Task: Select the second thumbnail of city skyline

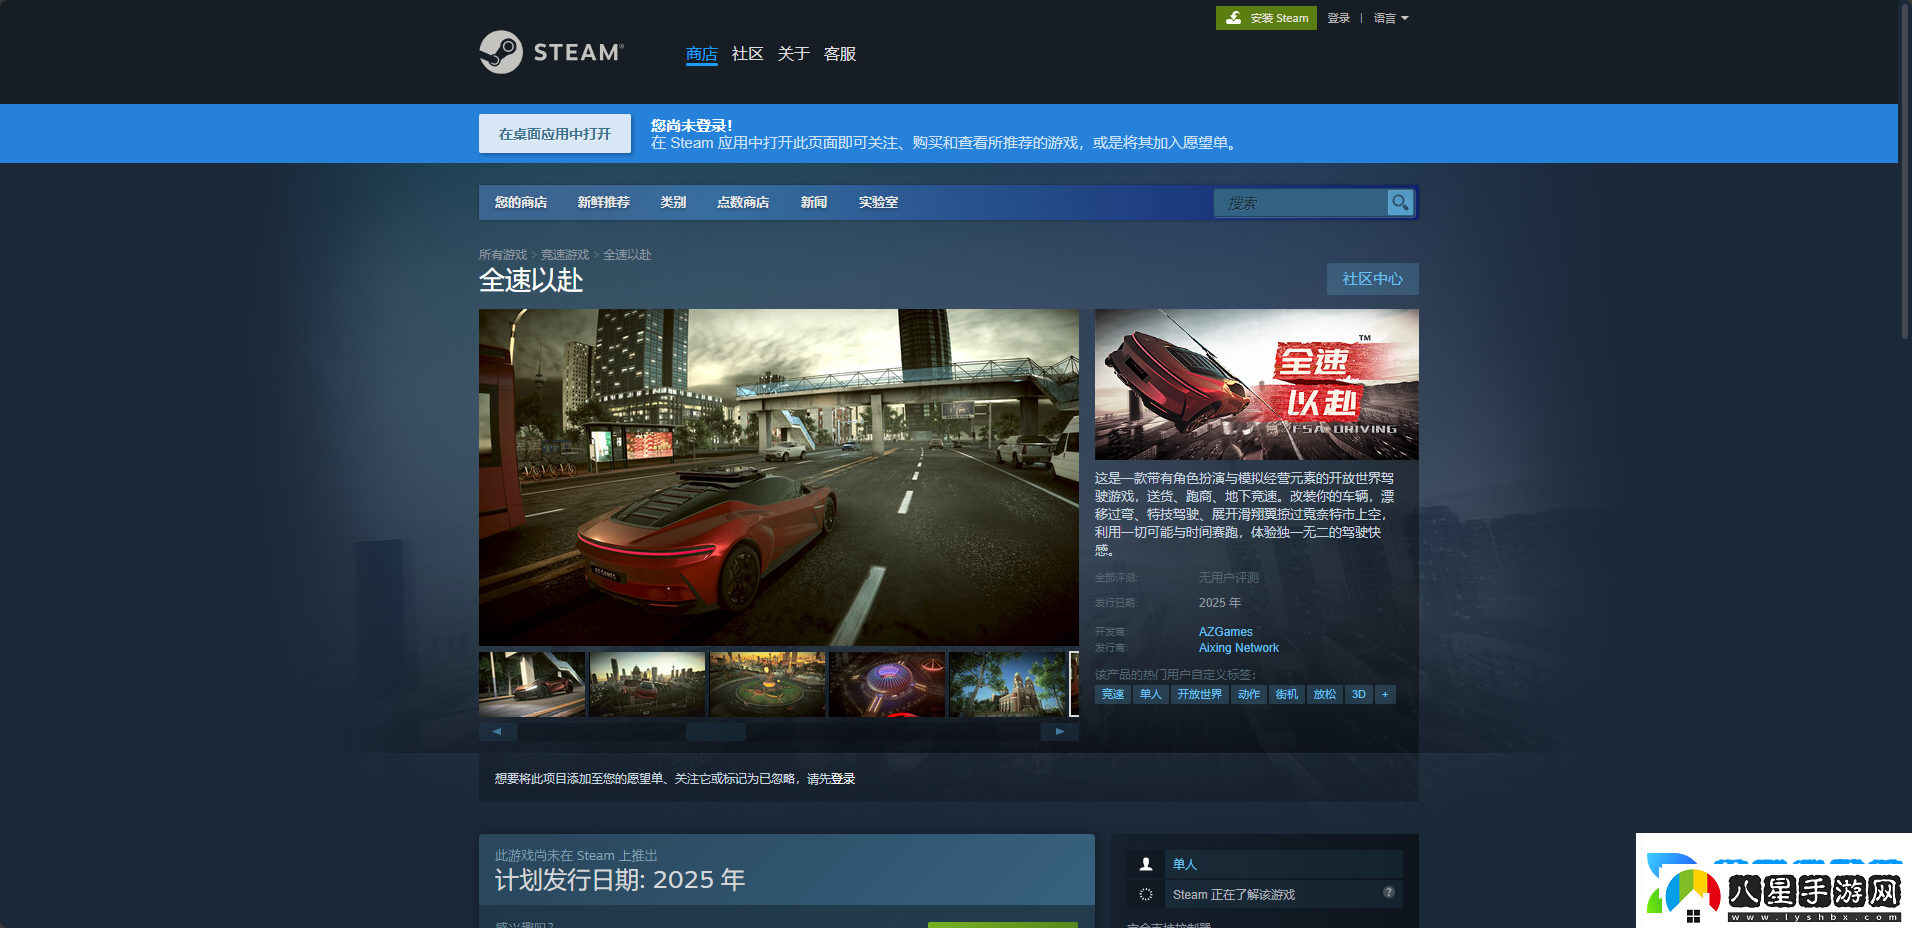Action: click(647, 684)
